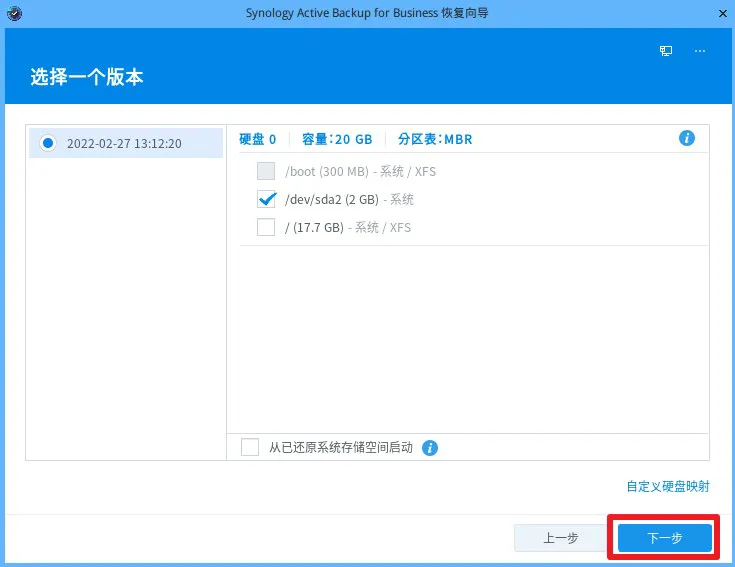The image size is (735, 567).
Task: Click the 上一步 back button
Action: click(560, 538)
